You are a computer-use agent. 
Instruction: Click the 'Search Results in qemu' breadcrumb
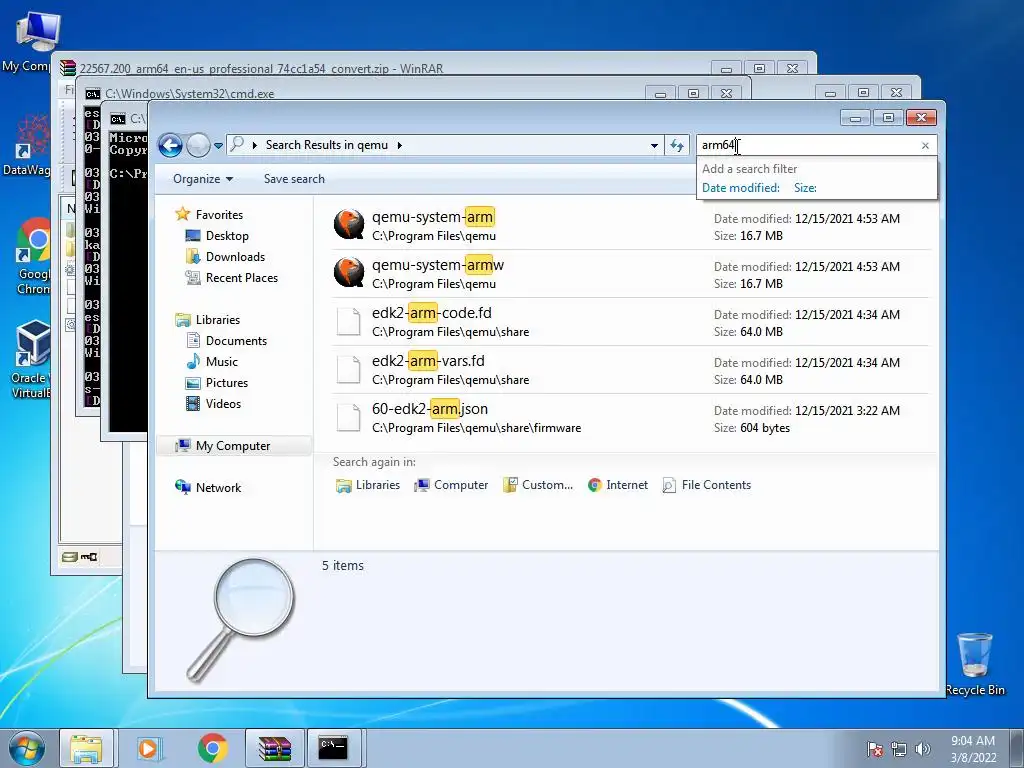tap(327, 145)
